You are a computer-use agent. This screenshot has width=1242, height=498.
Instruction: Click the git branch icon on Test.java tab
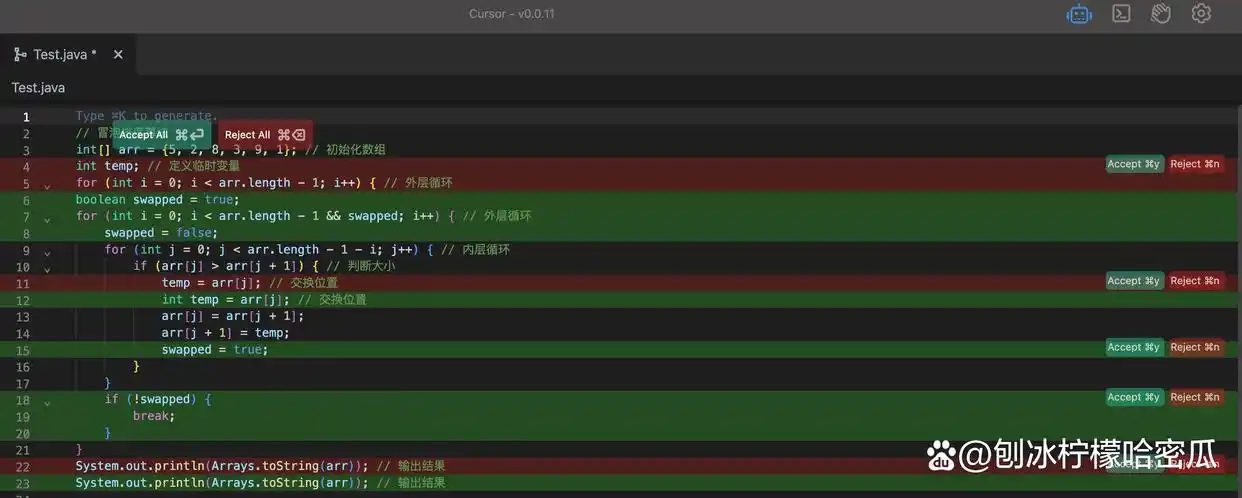click(20, 54)
